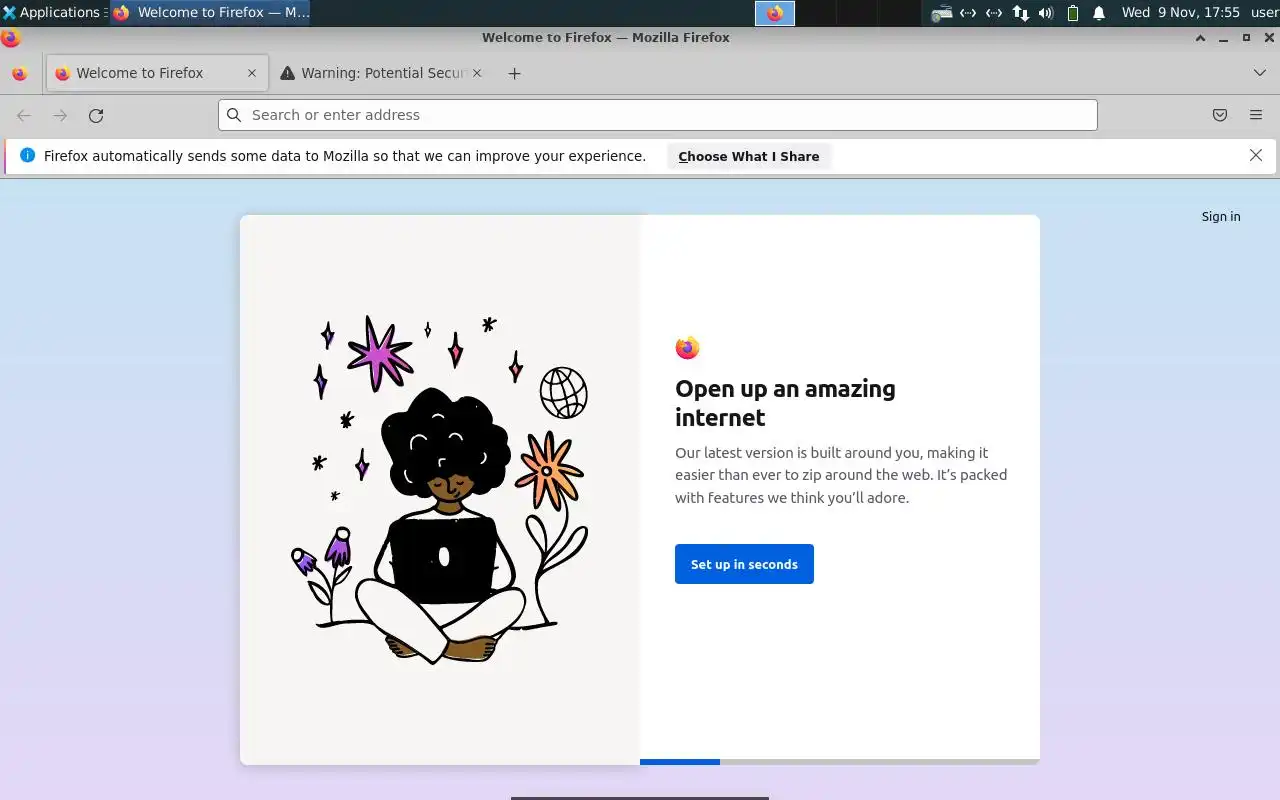This screenshot has width=1280, height=800.
Task: Close the Warning: Potential Security tab
Action: (x=477, y=73)
